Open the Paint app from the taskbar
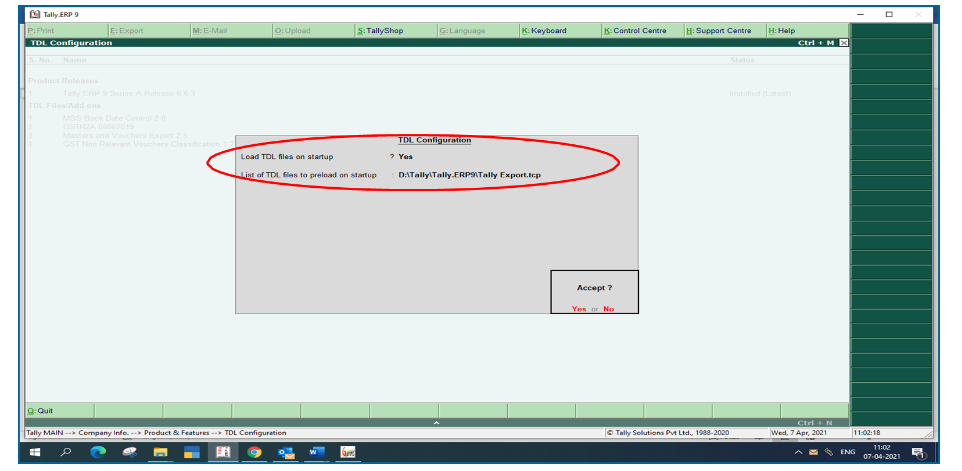Viewport: 962px width, 471px height. (x=129, y=453)
